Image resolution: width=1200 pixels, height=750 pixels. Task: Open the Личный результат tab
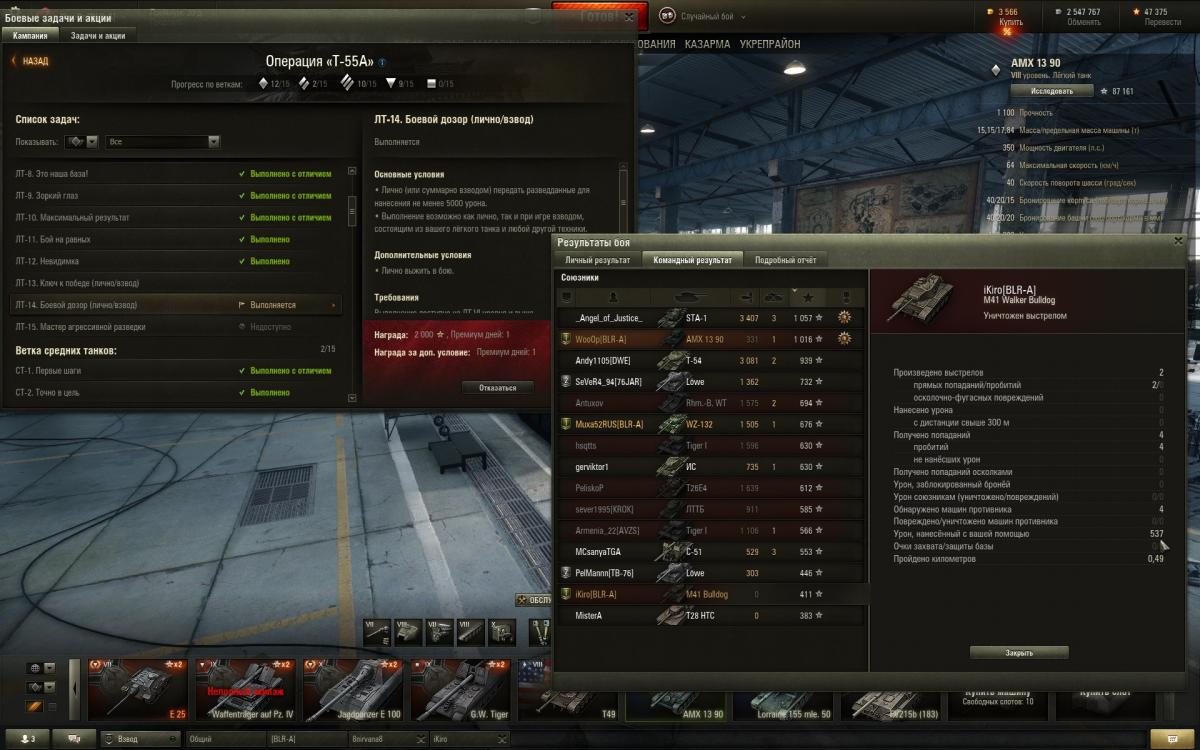click(x=598, y=260)
